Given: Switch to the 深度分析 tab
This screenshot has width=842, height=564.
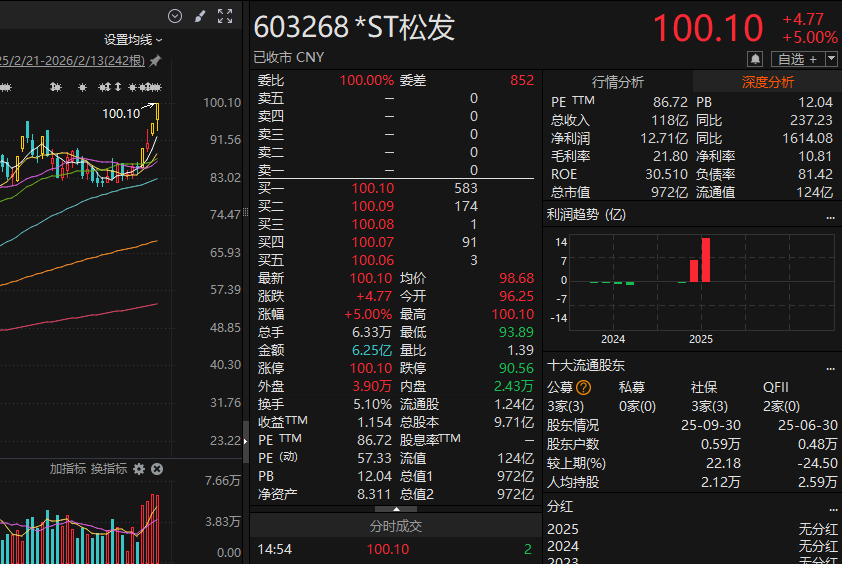Looking at the screenshot, I should pyautogui.click(x=767, y=82).
